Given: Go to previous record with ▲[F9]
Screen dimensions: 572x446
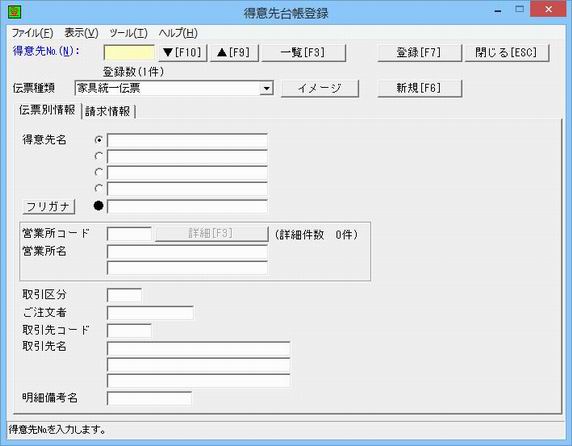Looking at the screenshot, I should [234, 53].
